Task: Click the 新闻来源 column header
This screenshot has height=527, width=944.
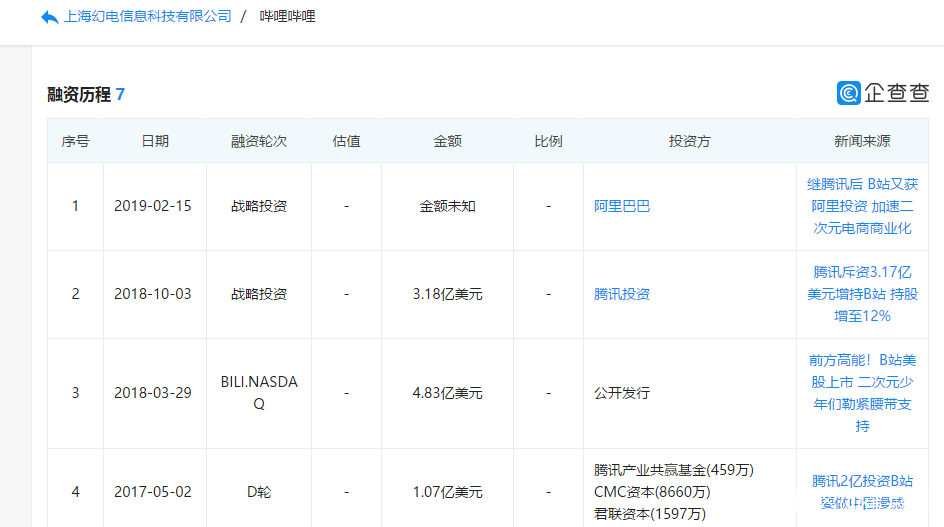Action: (862, 141)
